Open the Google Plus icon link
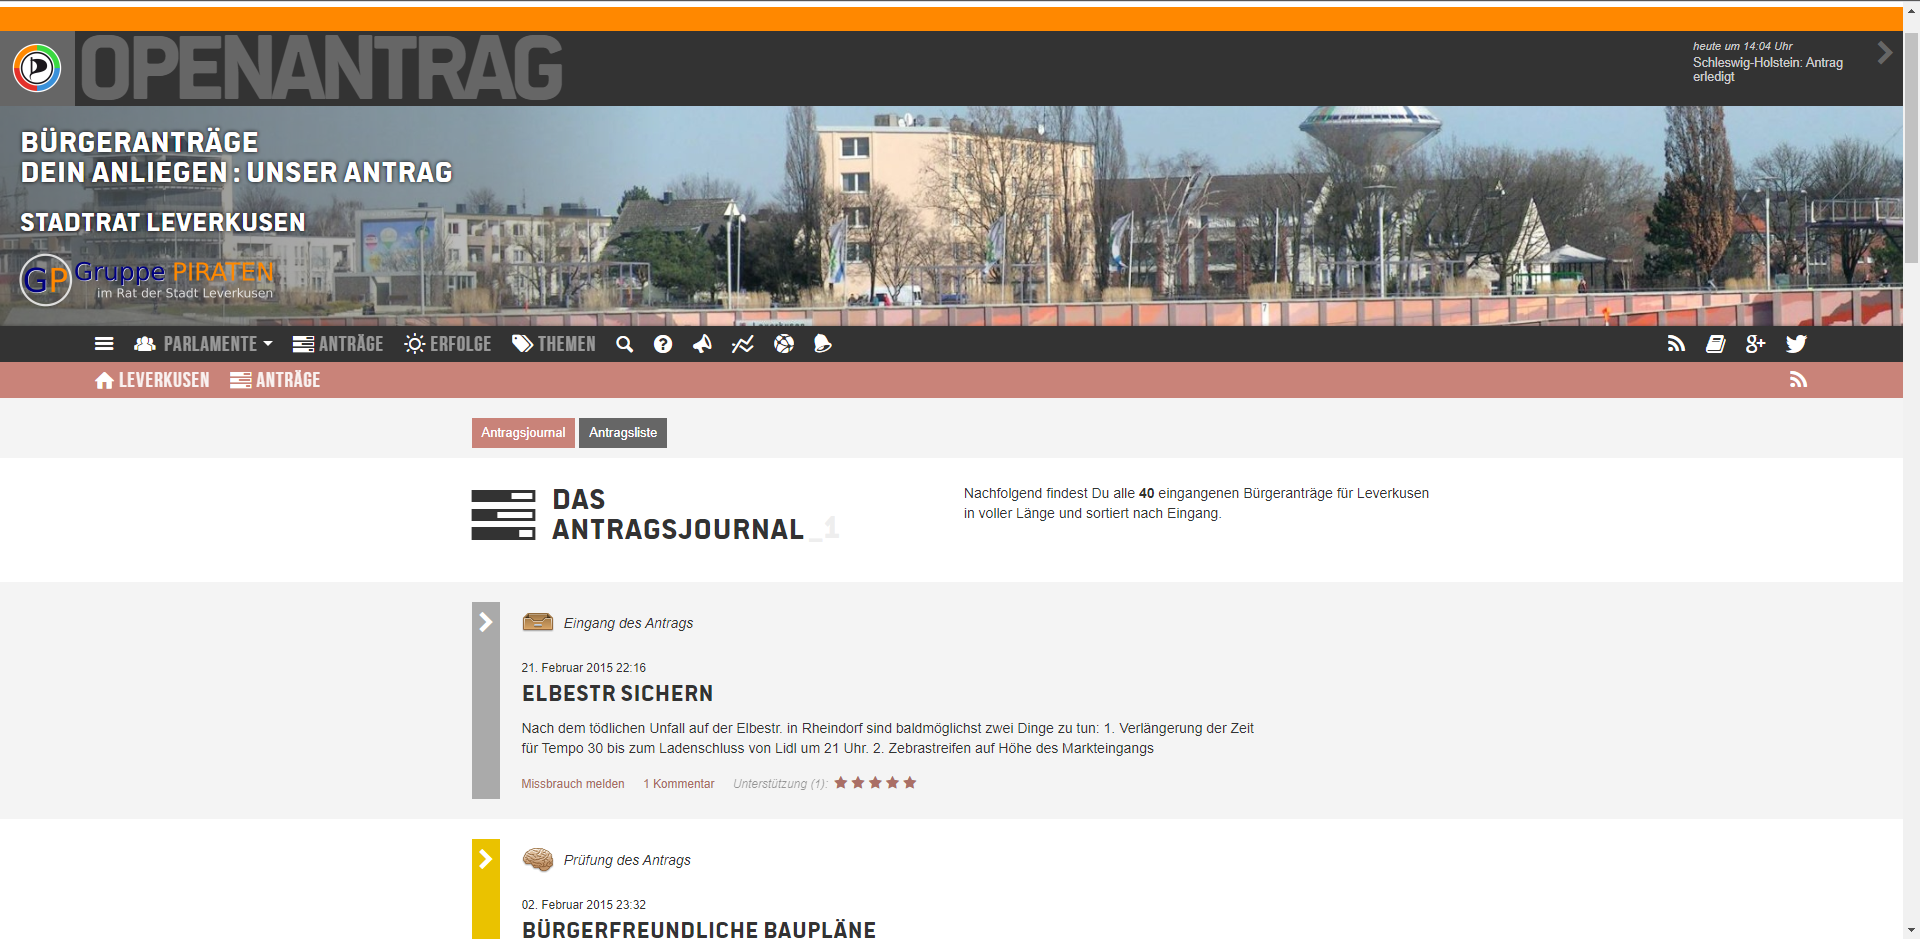Image resolution: width=1920 pixels, height=939 pixels. click(x=1755, y=344)
